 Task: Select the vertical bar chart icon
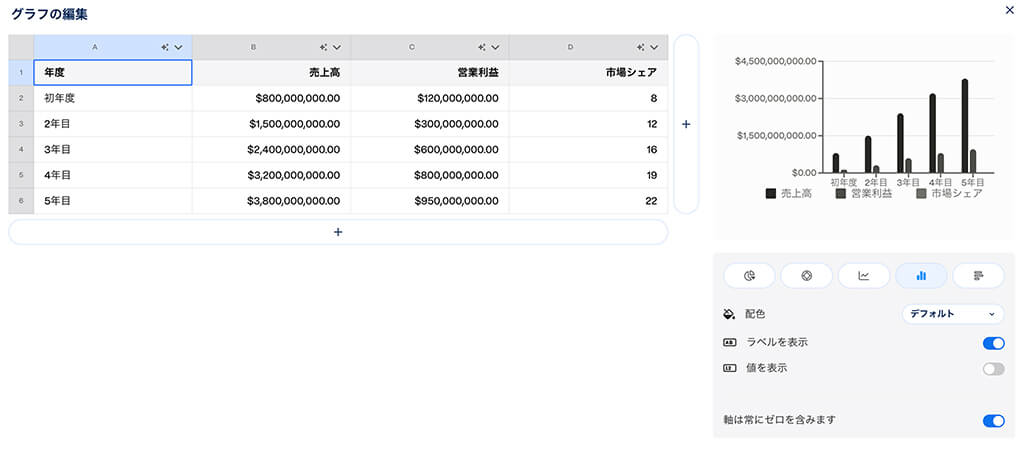click(921, 276)
